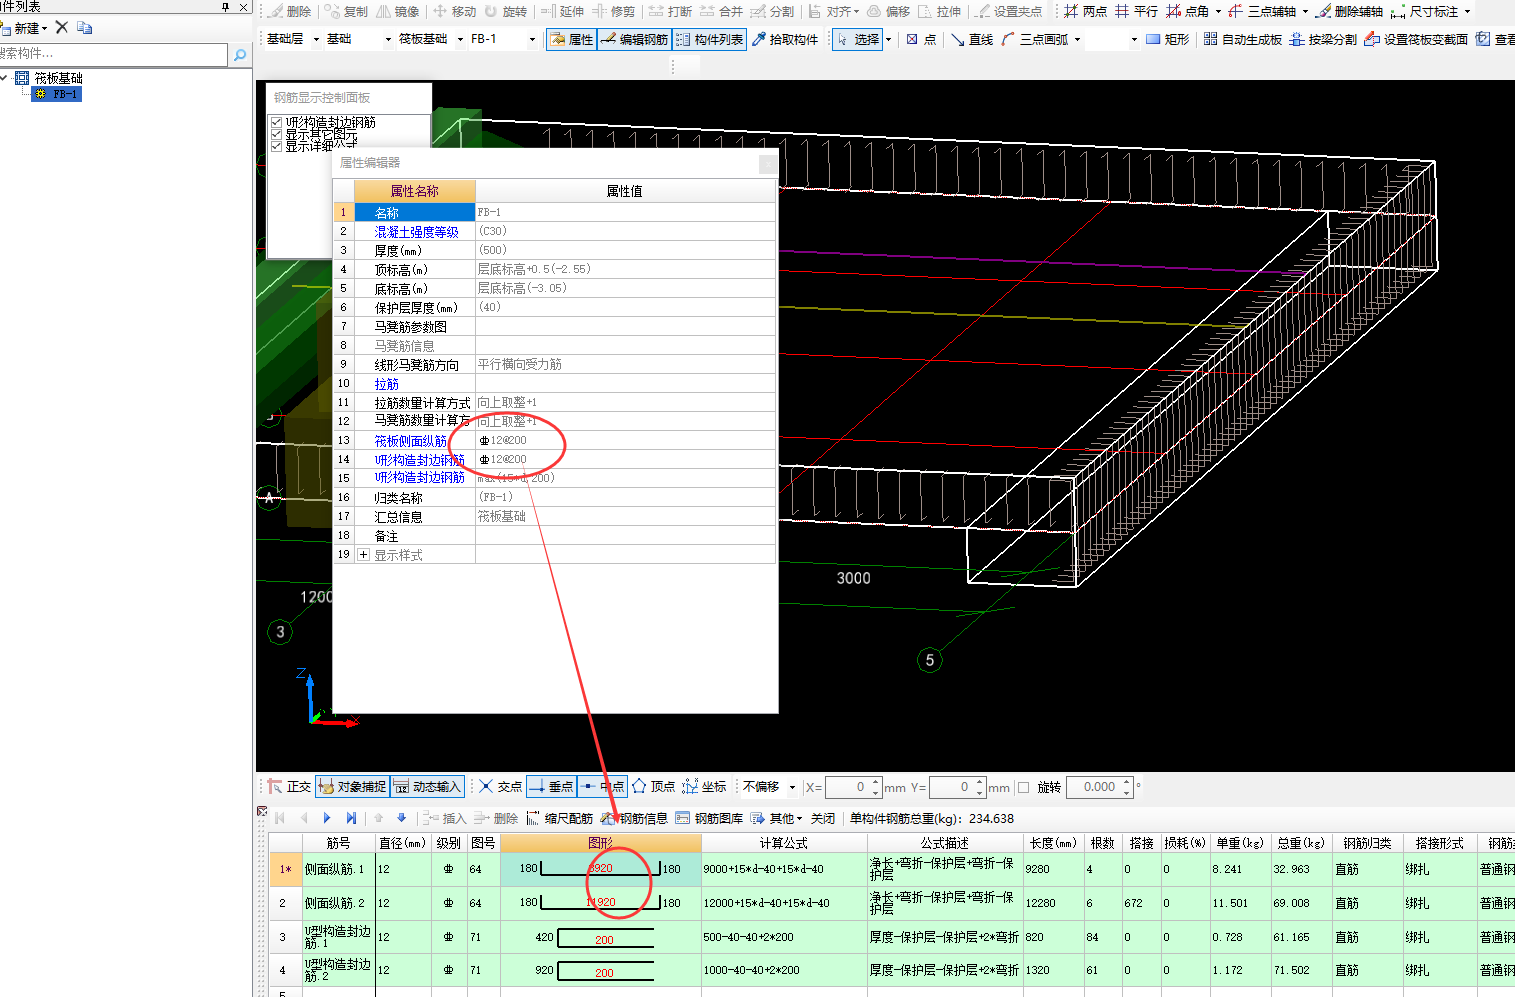
Task: Open the 不偏移 offset mode dropdown
Action: [792, 787]
